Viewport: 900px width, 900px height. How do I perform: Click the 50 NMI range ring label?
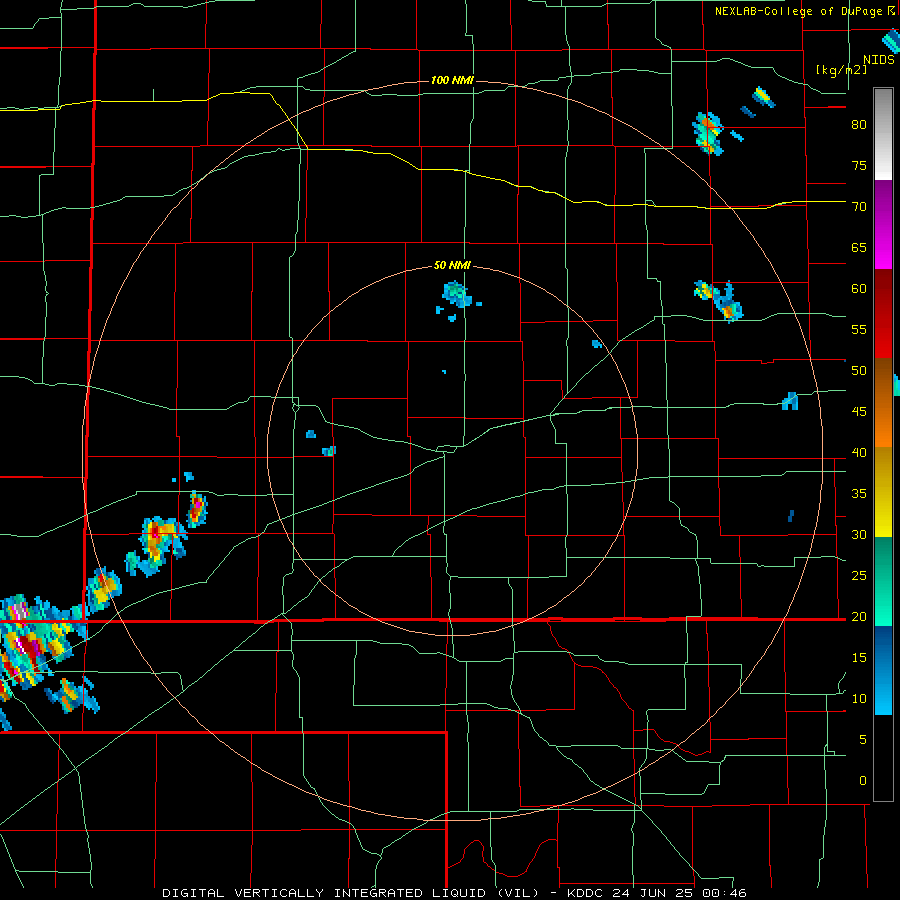(x=452, y=265)
